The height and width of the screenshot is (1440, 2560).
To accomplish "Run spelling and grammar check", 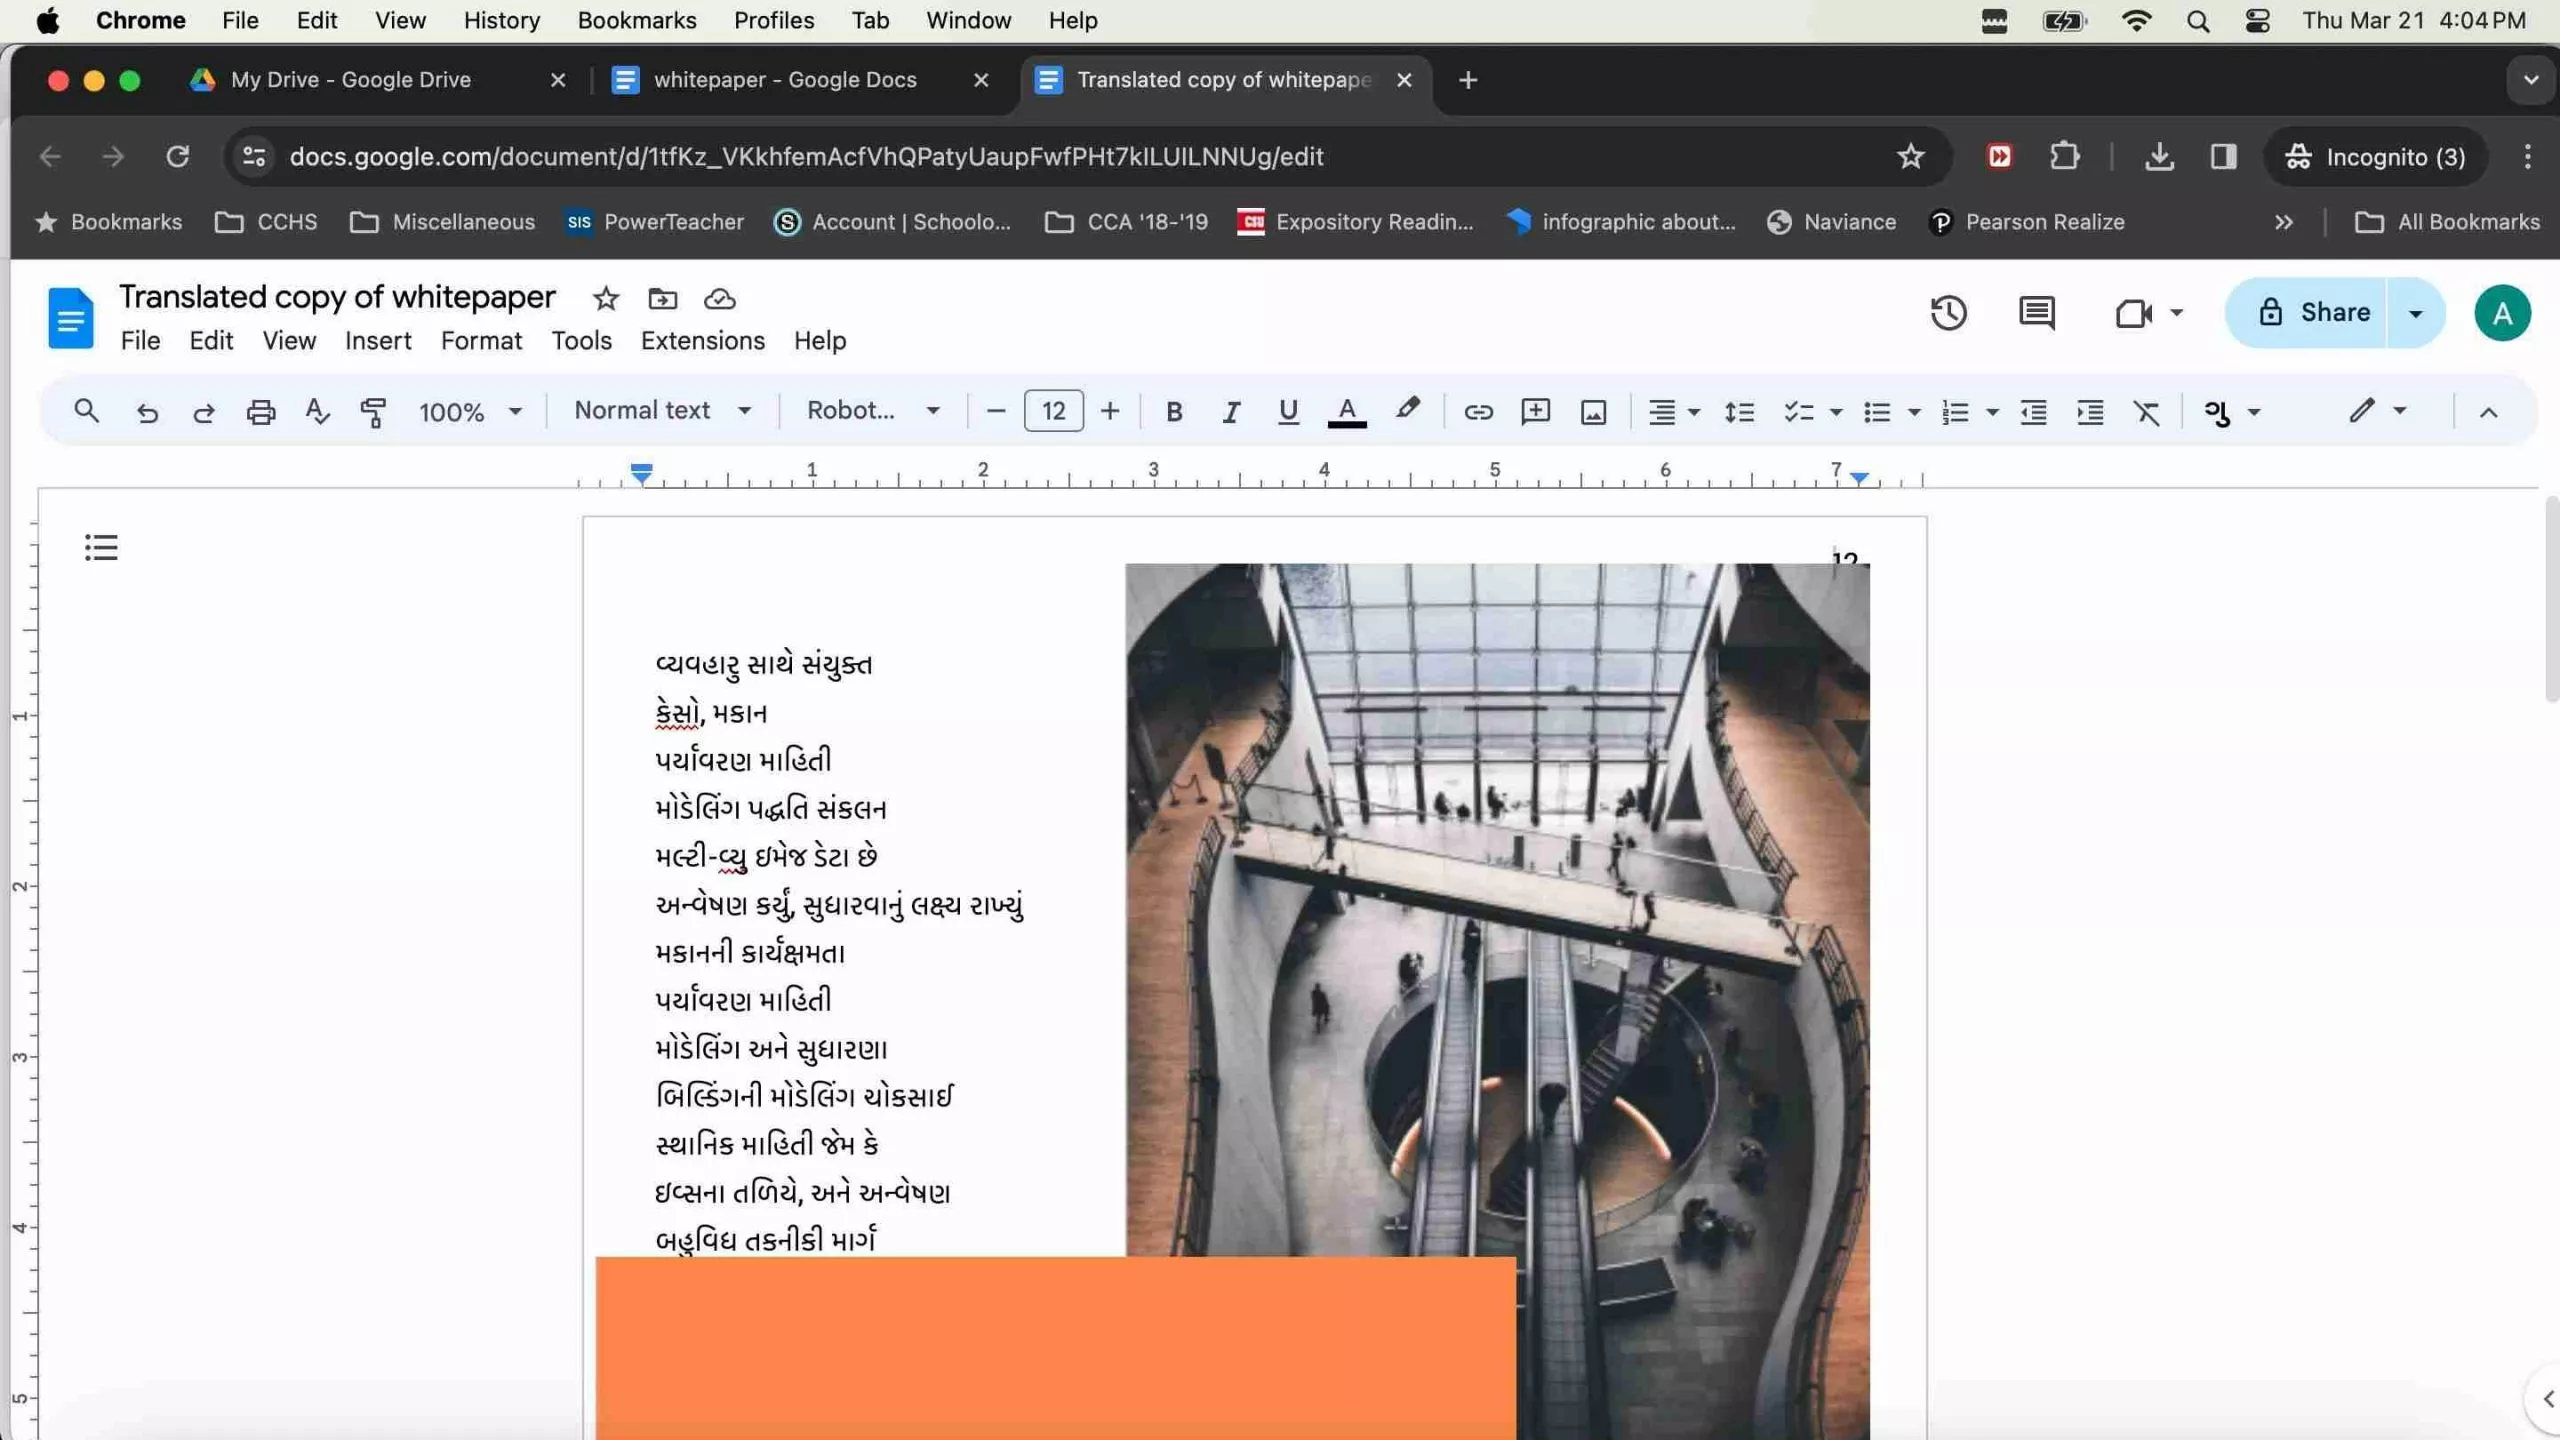I will coord(316,411).
